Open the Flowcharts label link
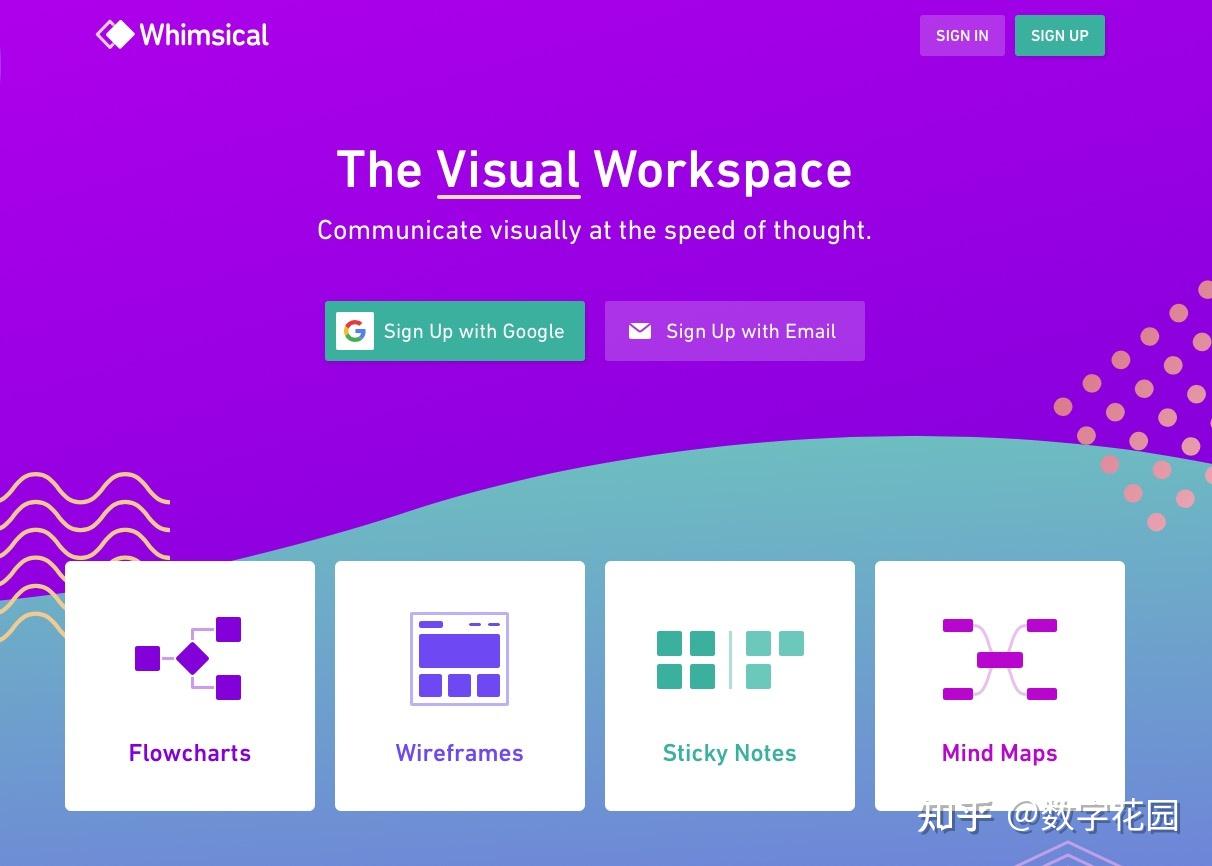The height and width of the screenshot is (866, 1212). pyautogui.click(x=190, y=753)
